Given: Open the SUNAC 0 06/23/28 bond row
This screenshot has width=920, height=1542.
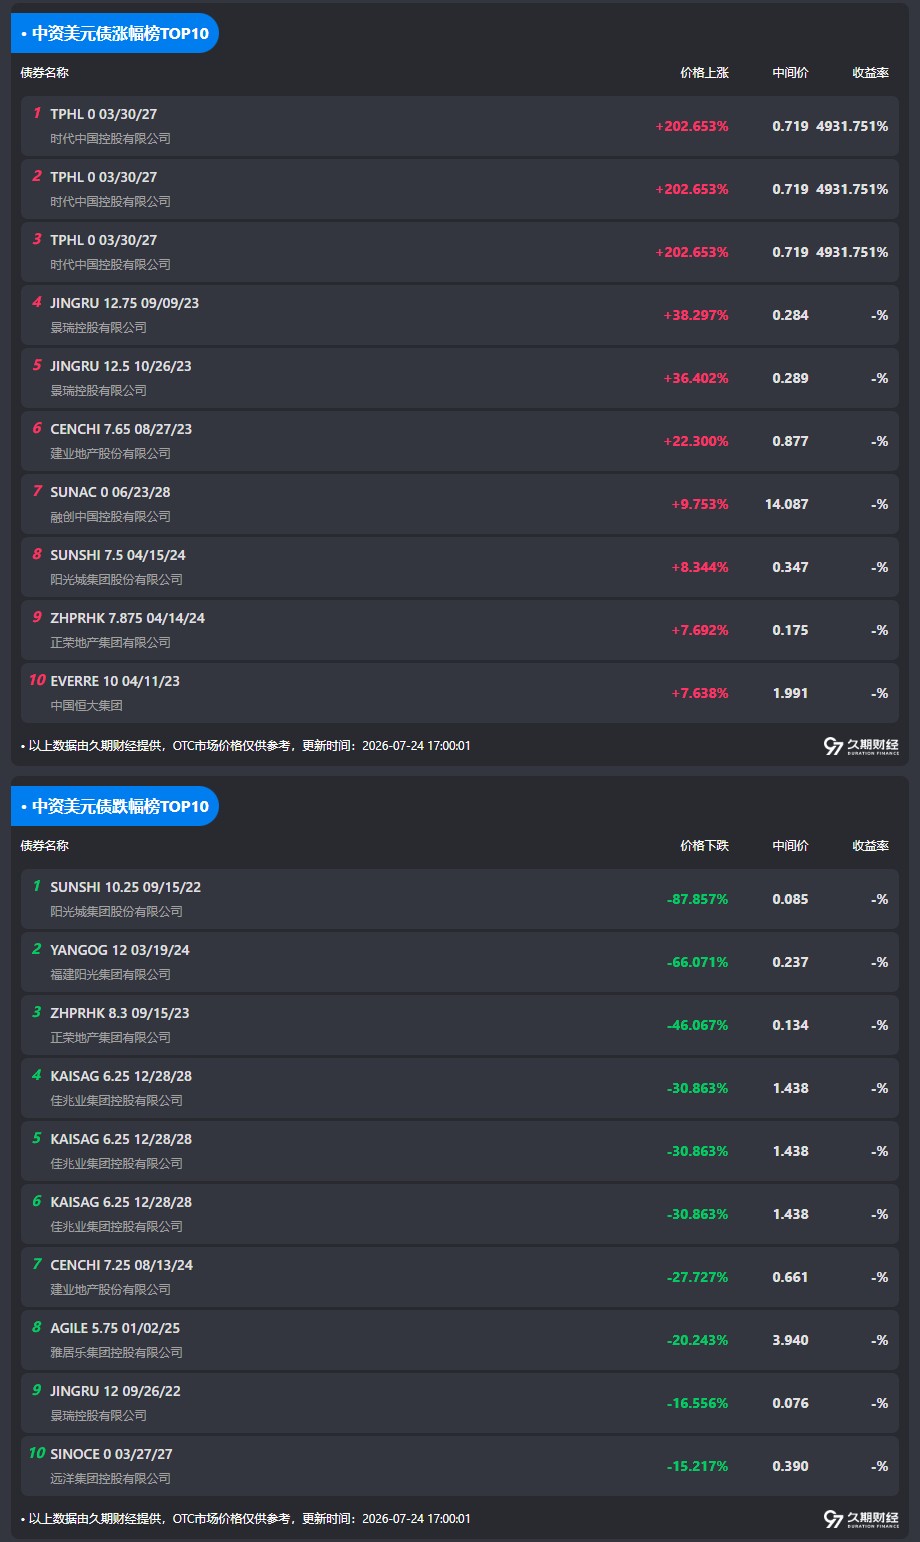Looking at the screenshot, I should (460, 504).
